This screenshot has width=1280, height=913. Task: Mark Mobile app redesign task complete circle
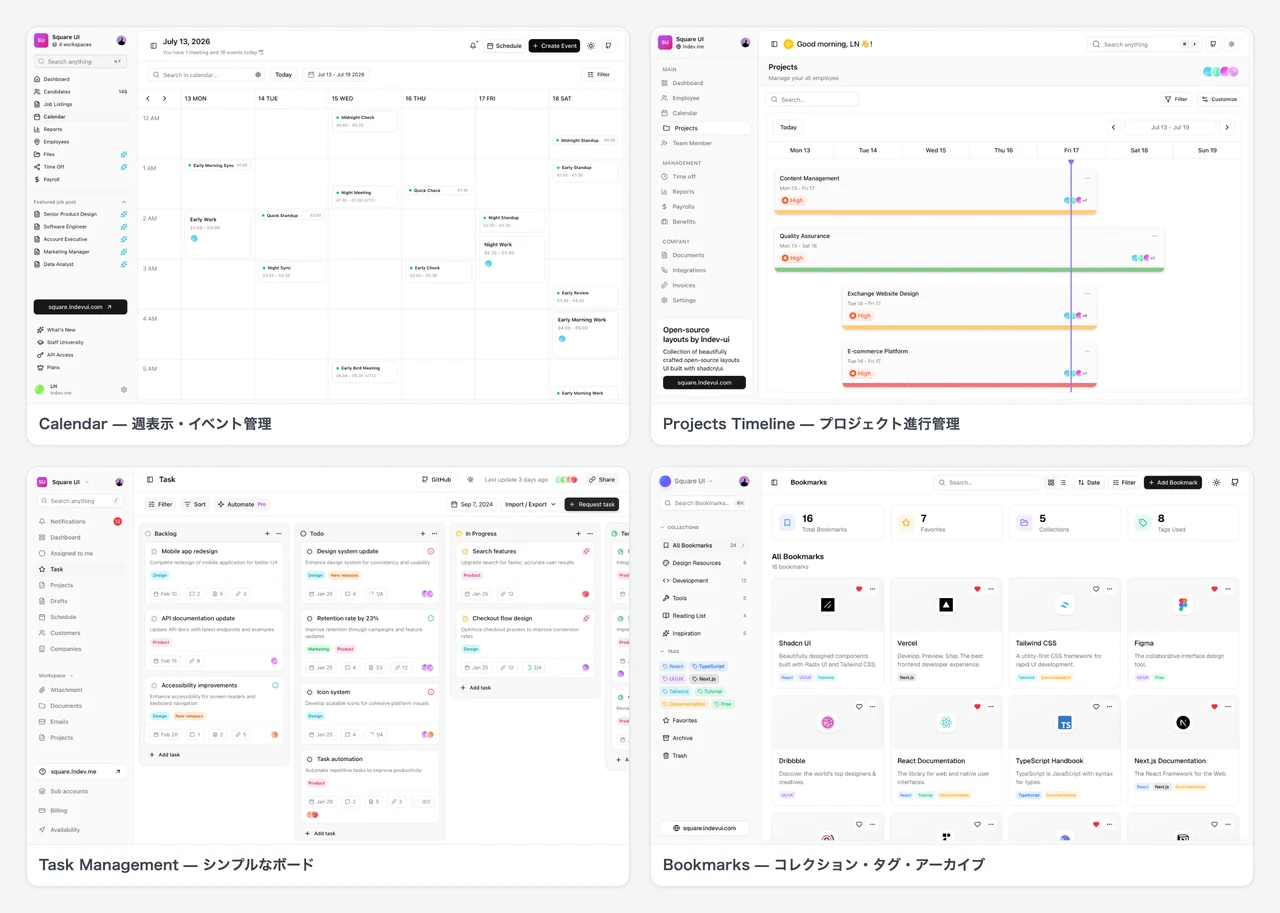154,551
